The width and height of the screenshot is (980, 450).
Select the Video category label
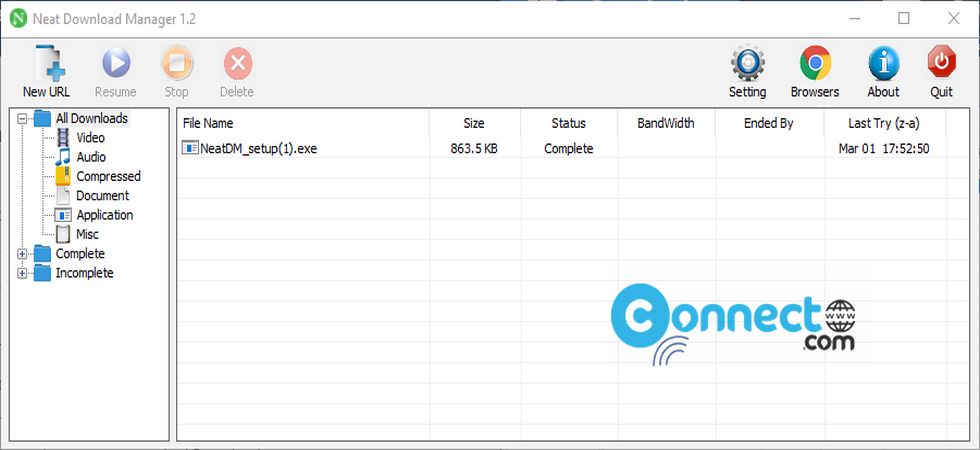pyautogui.click(x=91, y=138)
